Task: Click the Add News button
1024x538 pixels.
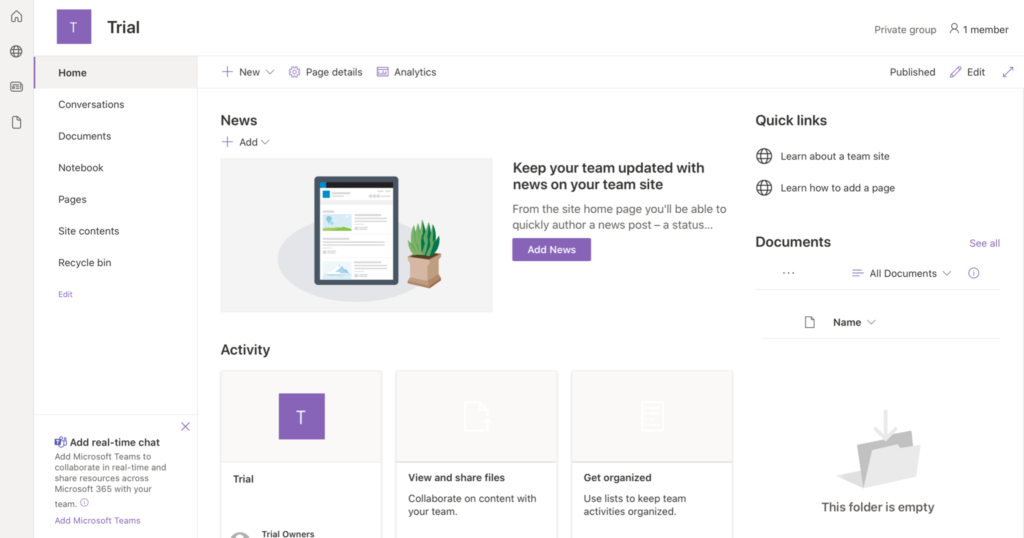Action: 551,249
